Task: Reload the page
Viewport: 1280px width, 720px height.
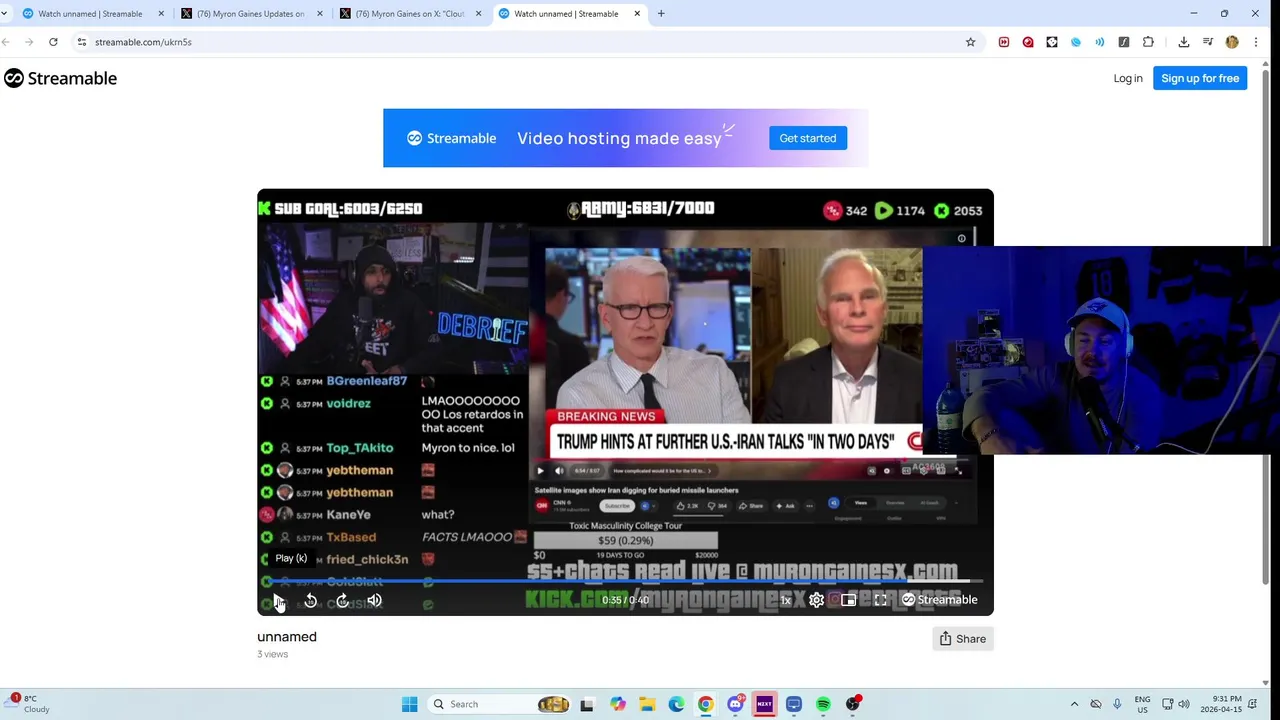Action: (x=53, y=42)
